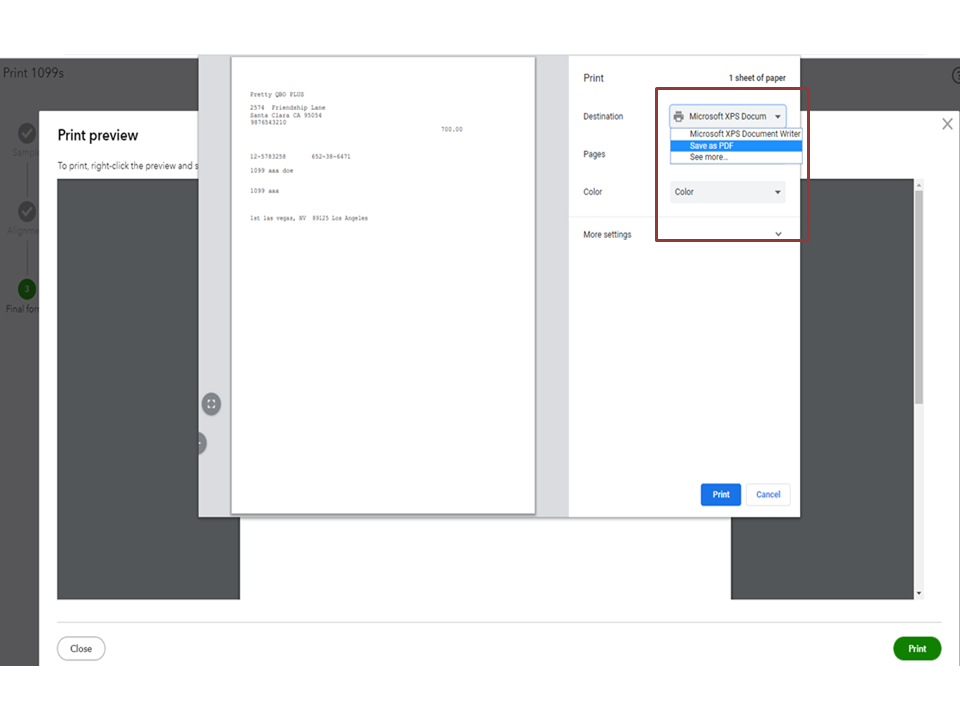
Task: Click the completed Sample step checkmark
Action: tap(26, 133)
